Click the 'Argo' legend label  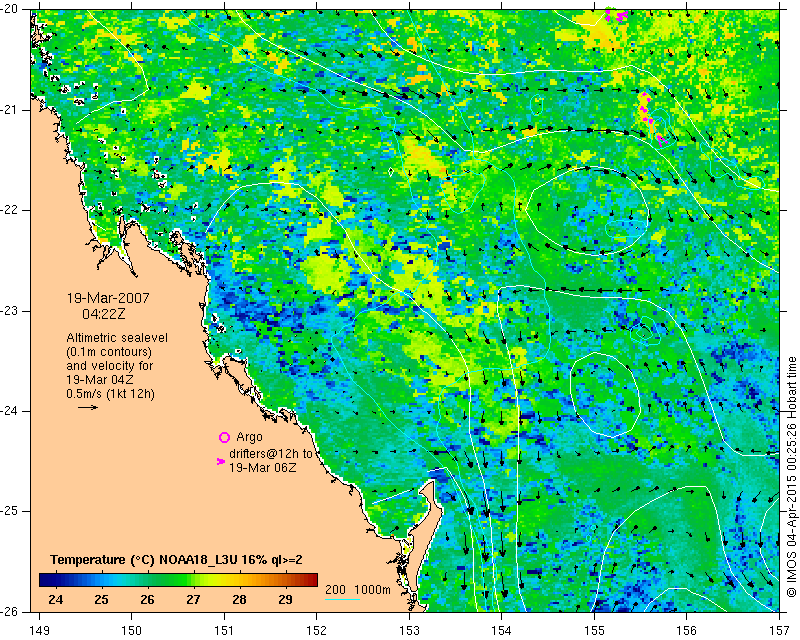point(249,437)
